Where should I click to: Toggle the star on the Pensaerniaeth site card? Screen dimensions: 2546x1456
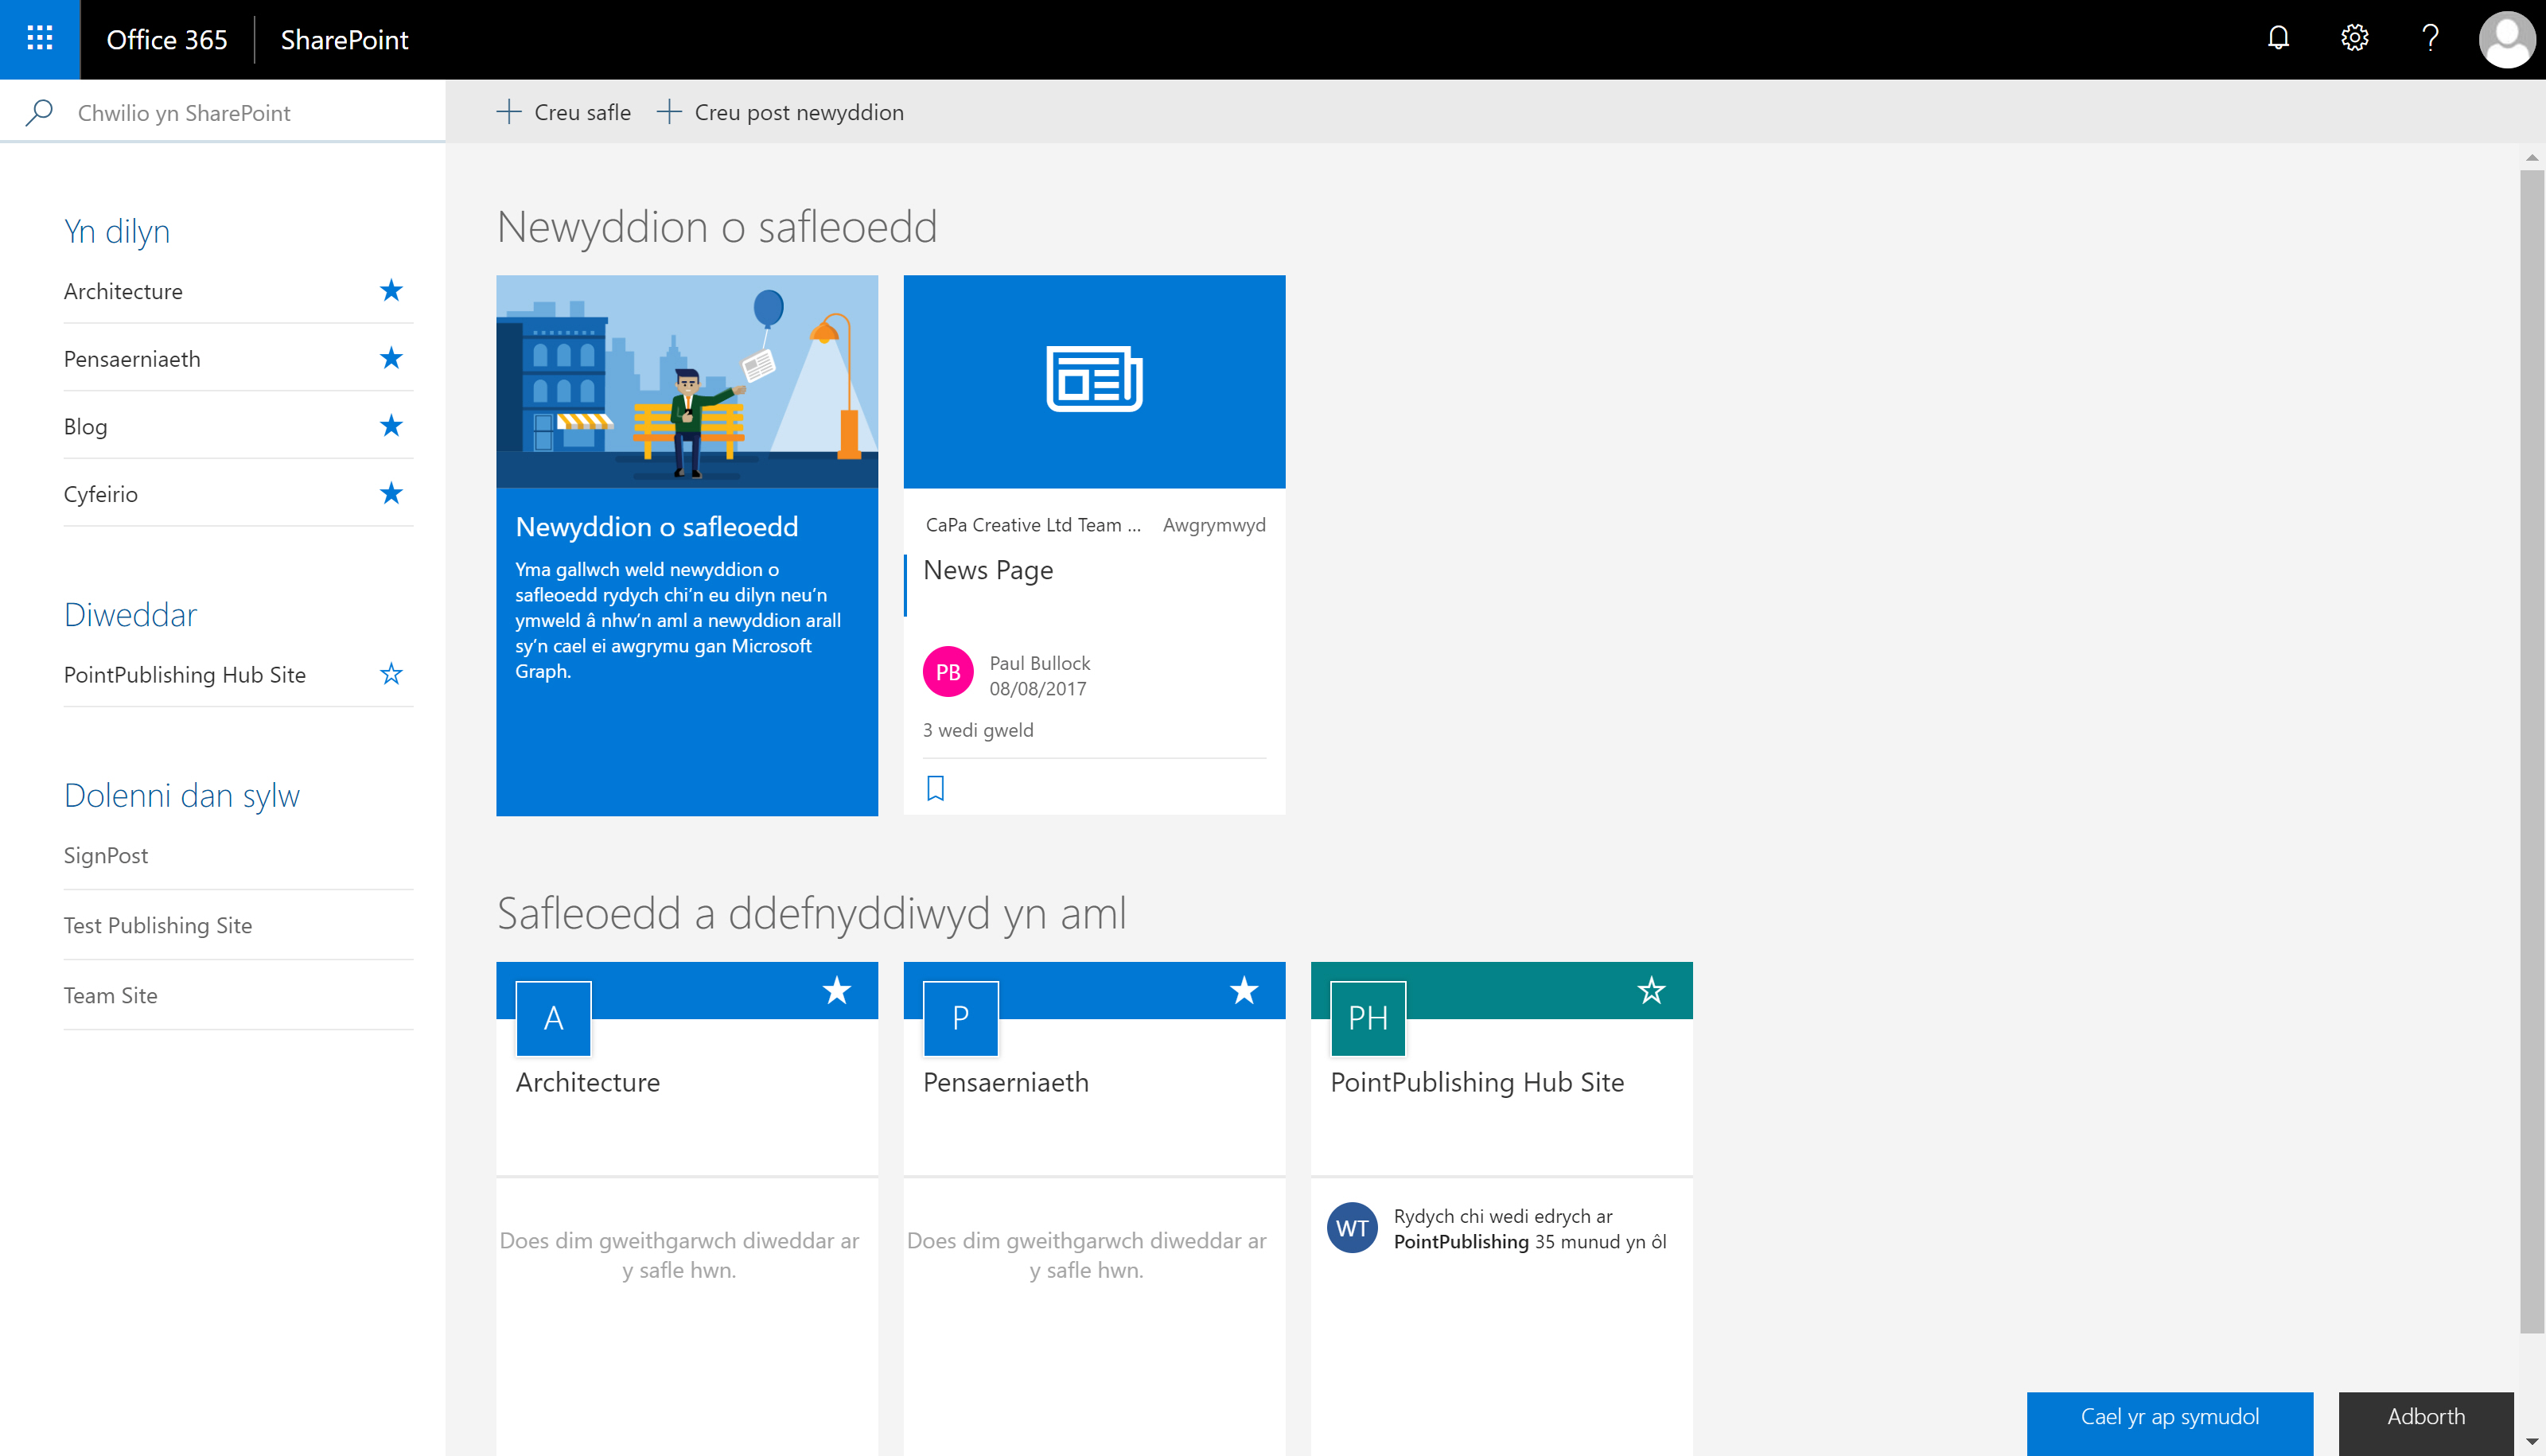(x=1244, y=991)
